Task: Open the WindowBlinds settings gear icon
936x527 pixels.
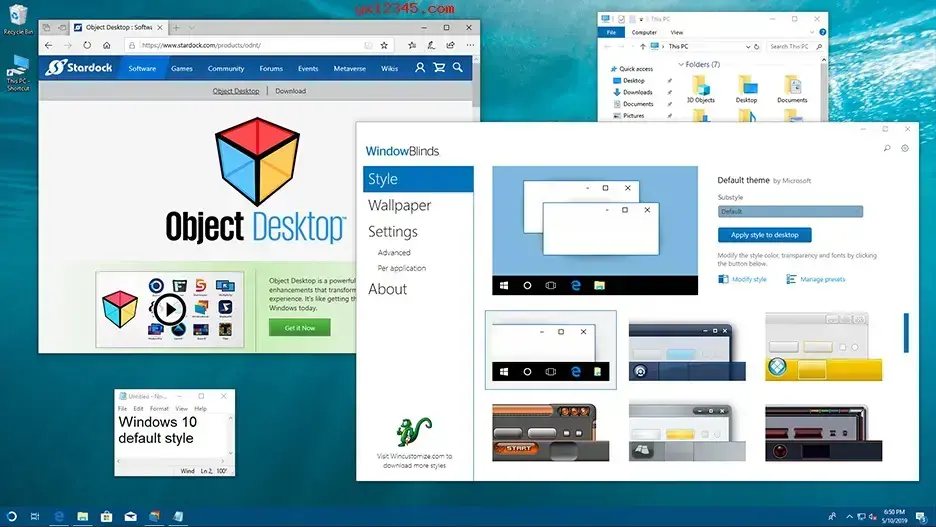Action: [x=905, y=149]
